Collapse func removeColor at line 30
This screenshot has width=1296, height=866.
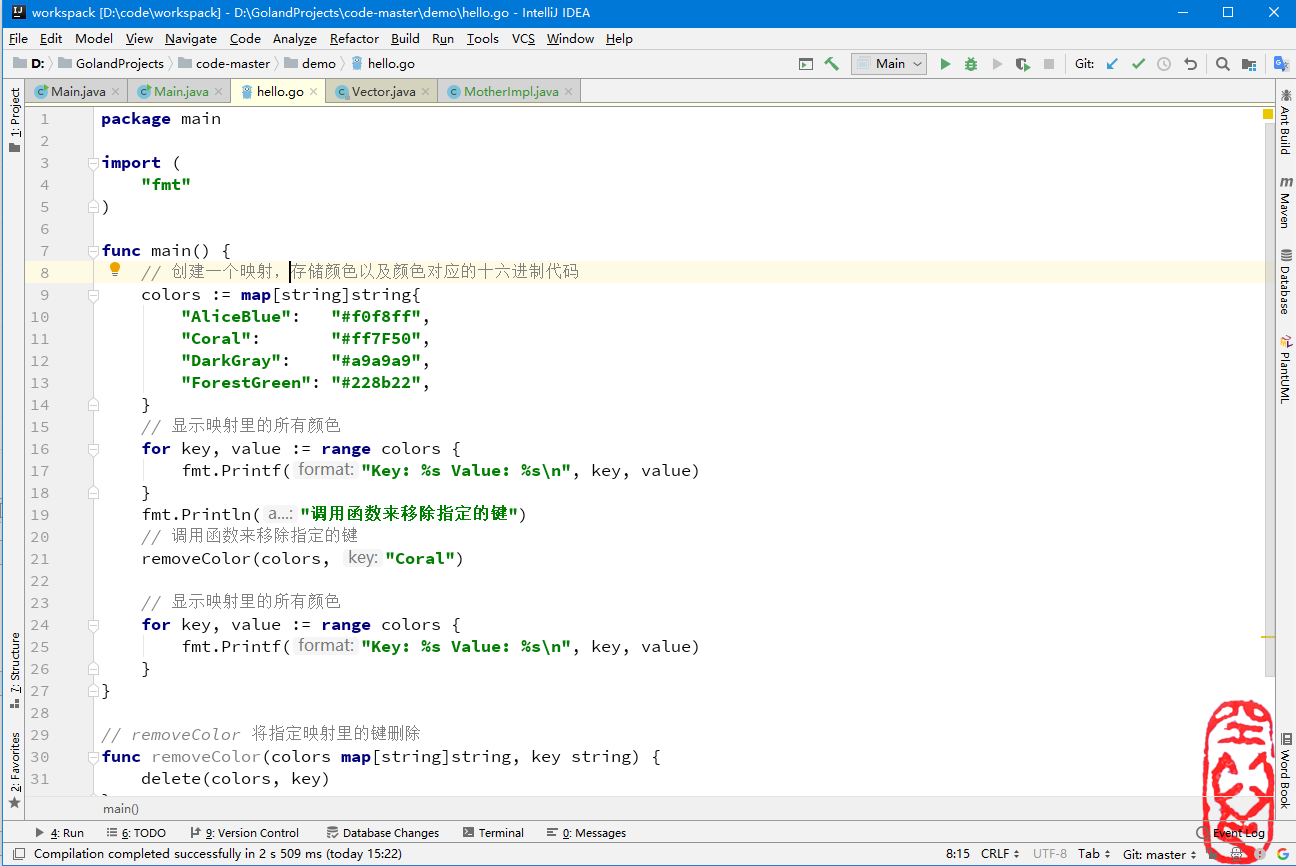pos(93,757)
